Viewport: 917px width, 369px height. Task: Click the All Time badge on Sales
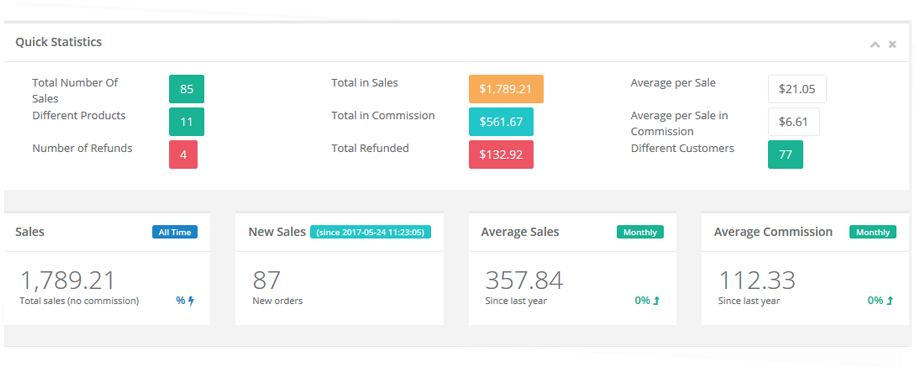[175, 232]
